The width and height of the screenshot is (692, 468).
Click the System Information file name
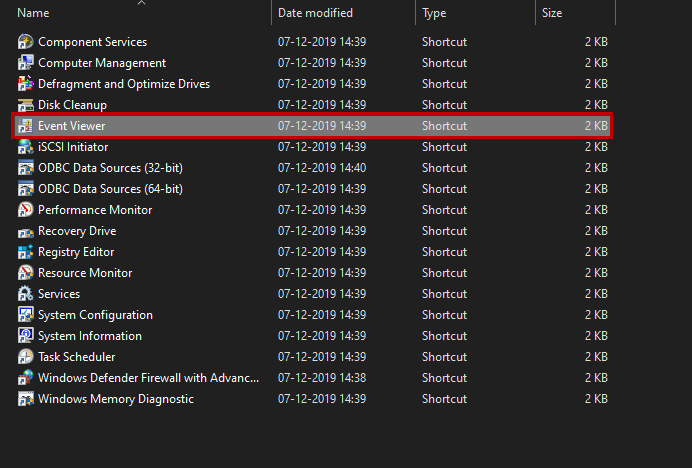90,336
